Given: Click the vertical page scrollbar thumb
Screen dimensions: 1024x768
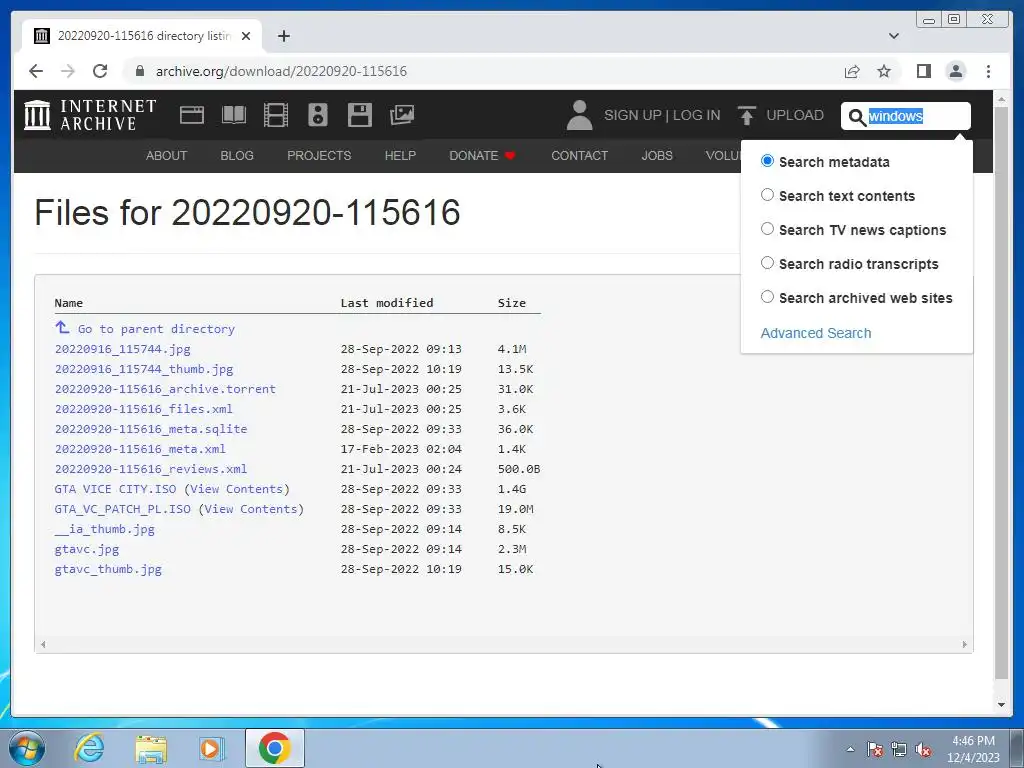Looking at the screenshot, I should 1001,392.
